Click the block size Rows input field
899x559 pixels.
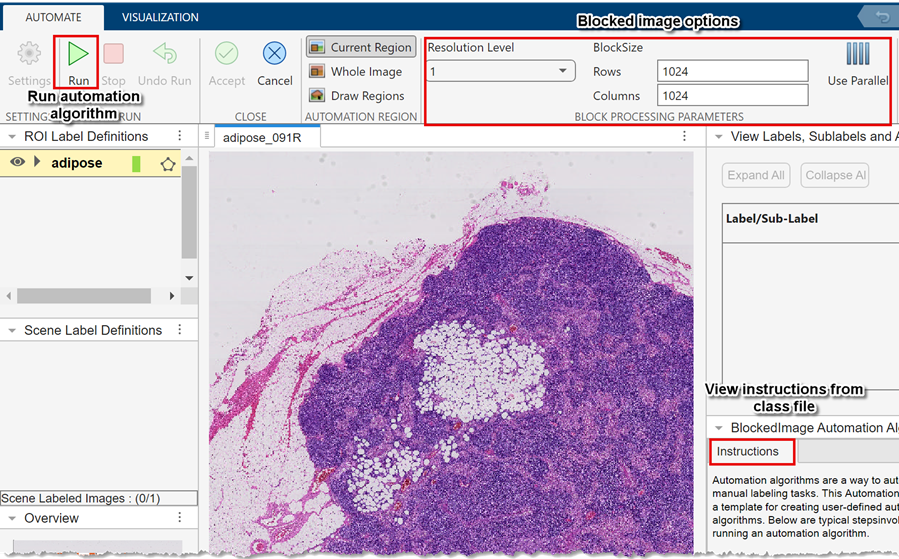[x=732, y=71]
